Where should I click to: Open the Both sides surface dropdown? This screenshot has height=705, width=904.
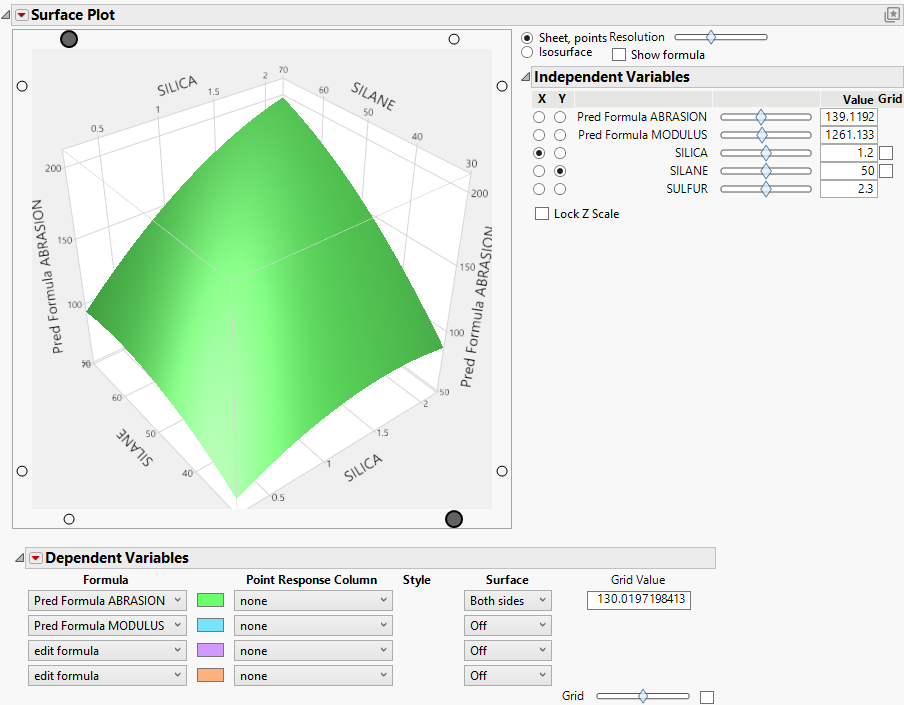click(507, 600)
